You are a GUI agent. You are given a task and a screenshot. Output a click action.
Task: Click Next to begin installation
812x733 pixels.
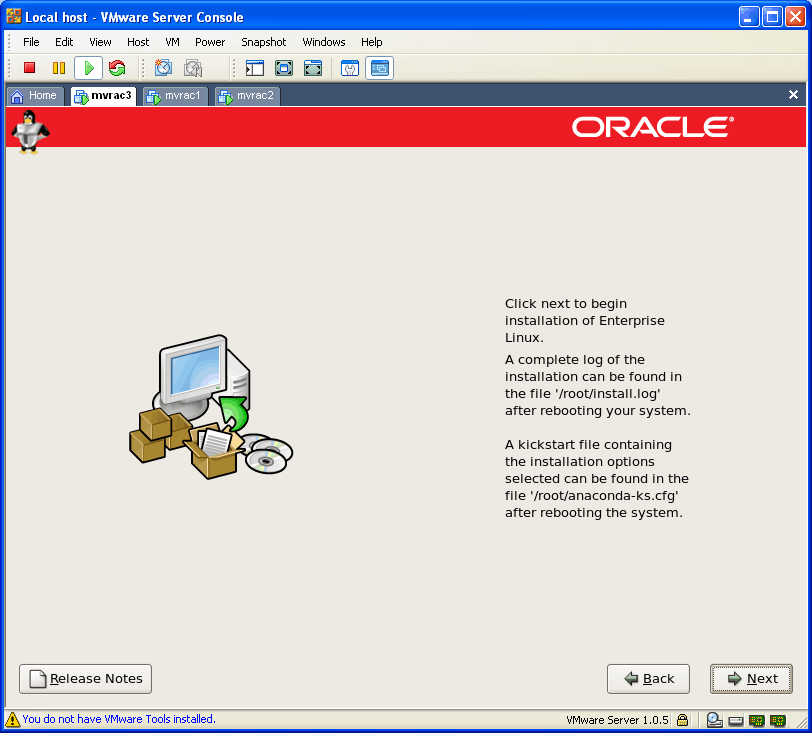(751, 679)
